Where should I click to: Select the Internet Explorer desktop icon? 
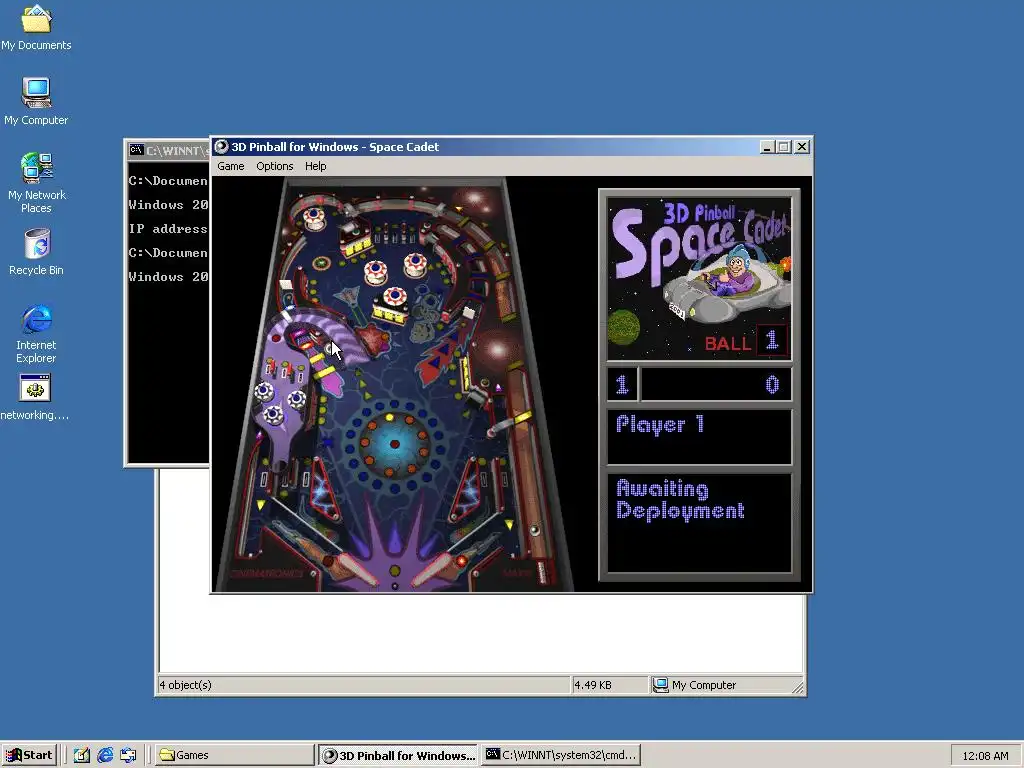click(x=36, y=334)
